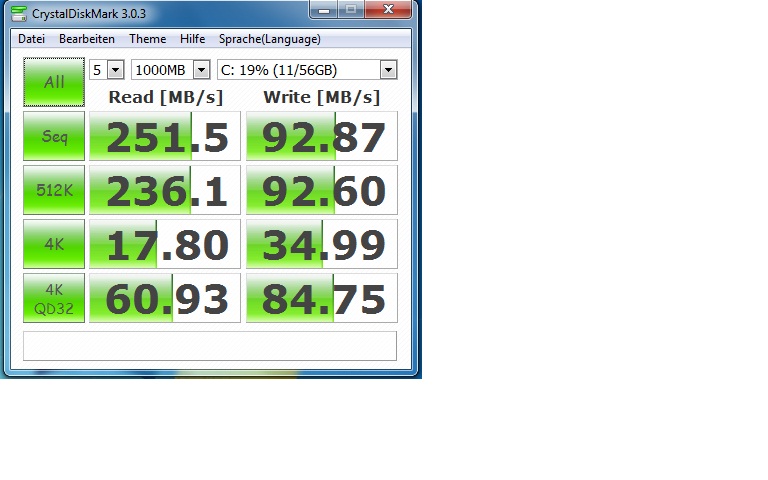Open the Sprache(Language) menu
Screen dimensions: 768x480
[x=270, y=39]
